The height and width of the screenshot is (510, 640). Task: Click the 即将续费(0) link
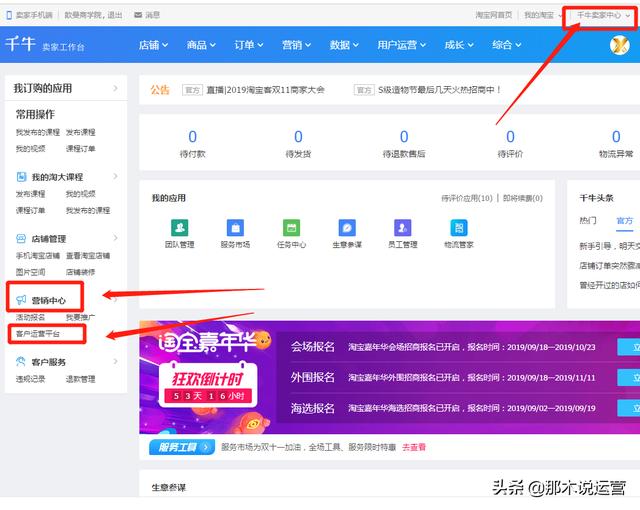[x=523, y=198]
